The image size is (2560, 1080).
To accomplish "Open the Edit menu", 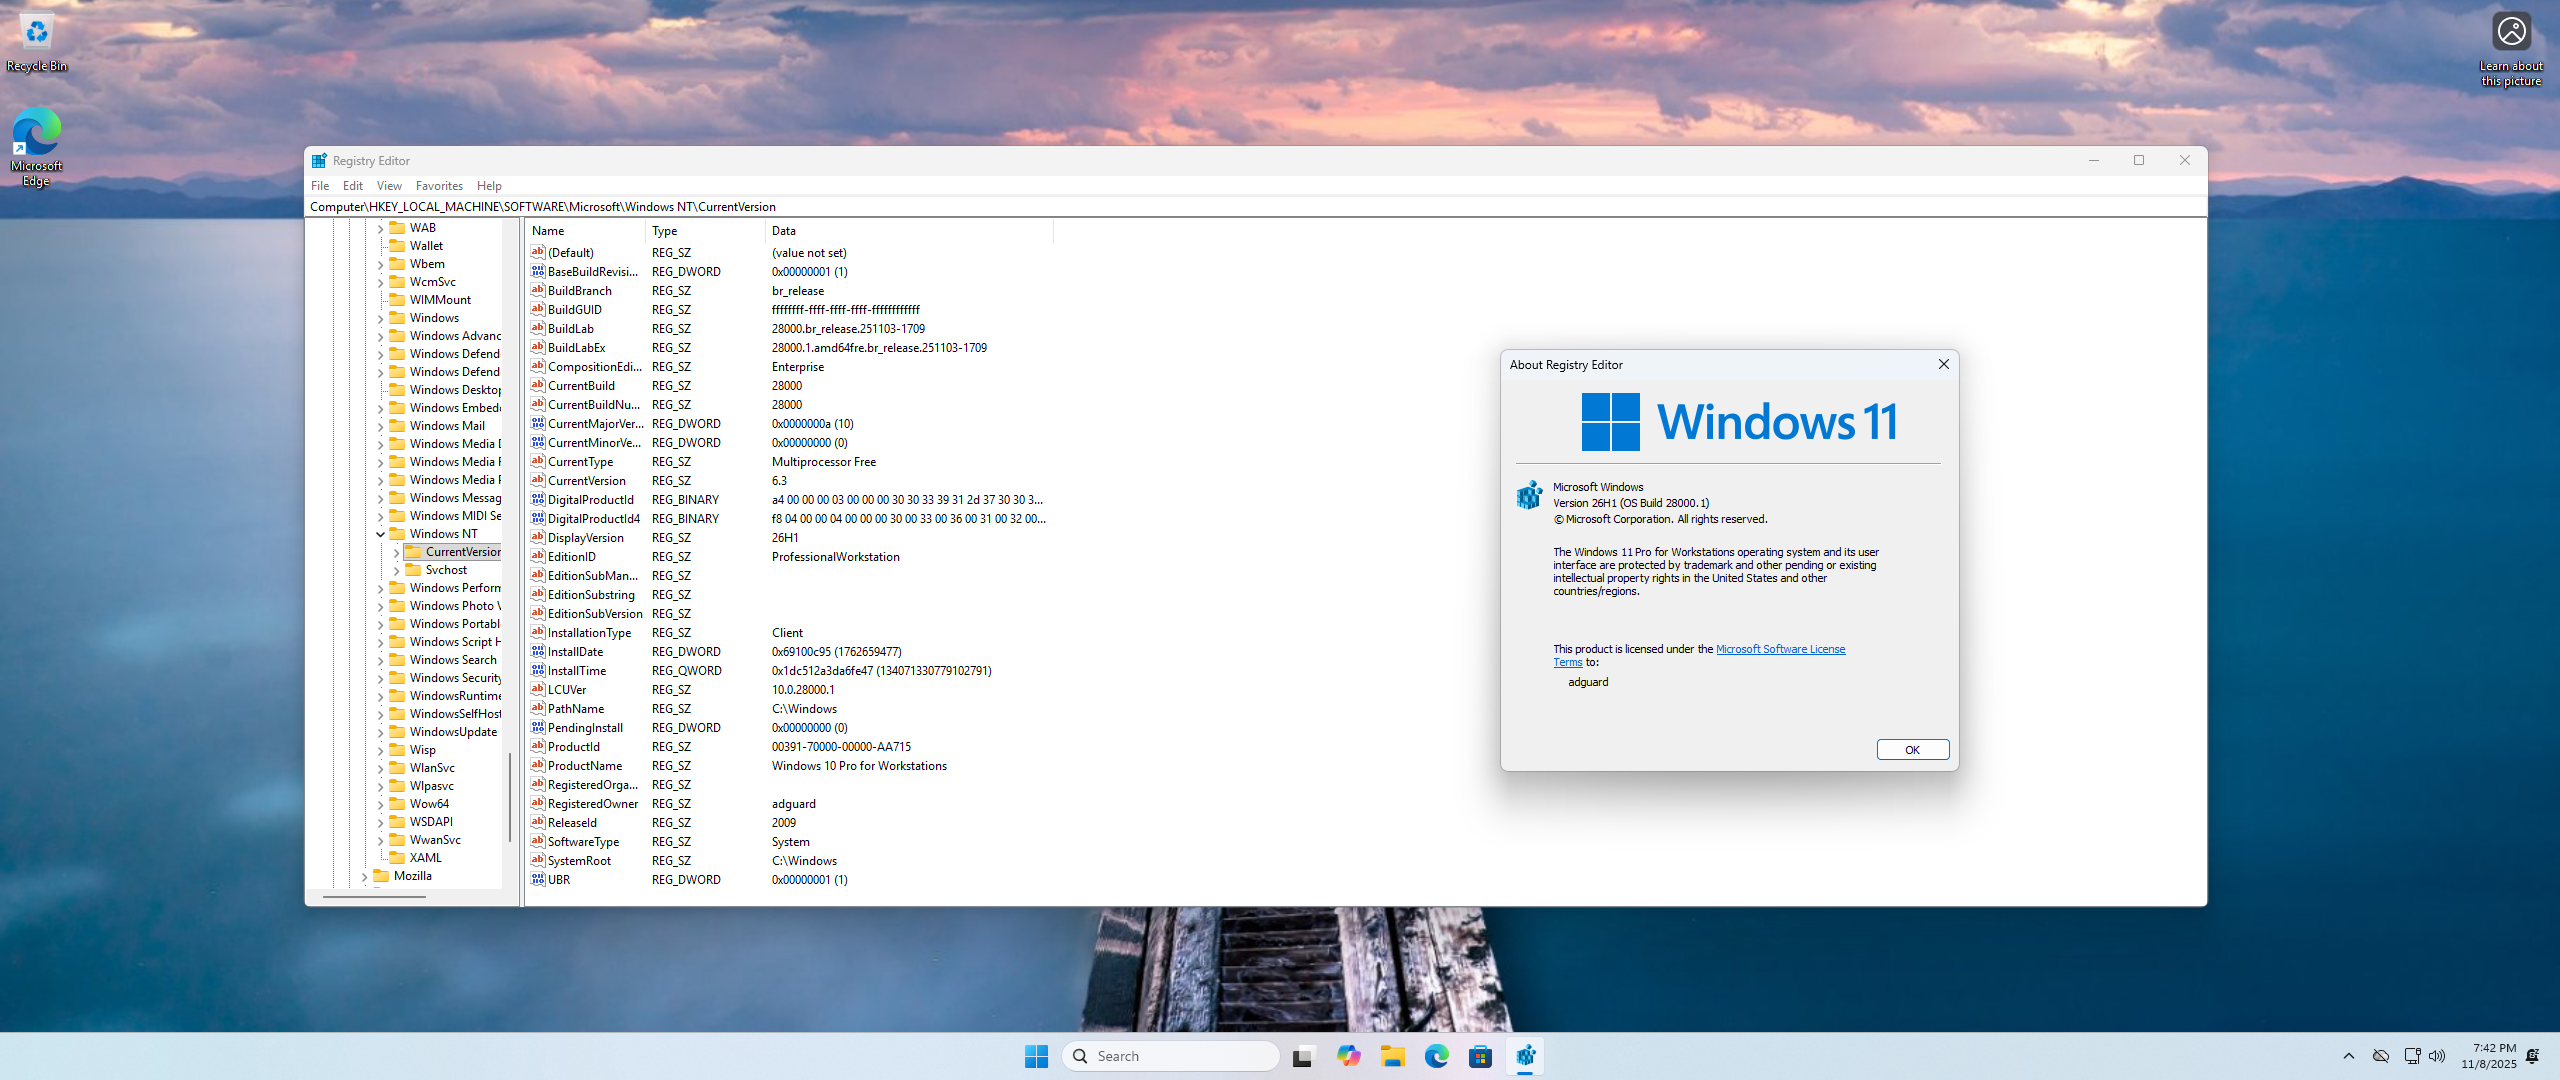I will [352, 186].
